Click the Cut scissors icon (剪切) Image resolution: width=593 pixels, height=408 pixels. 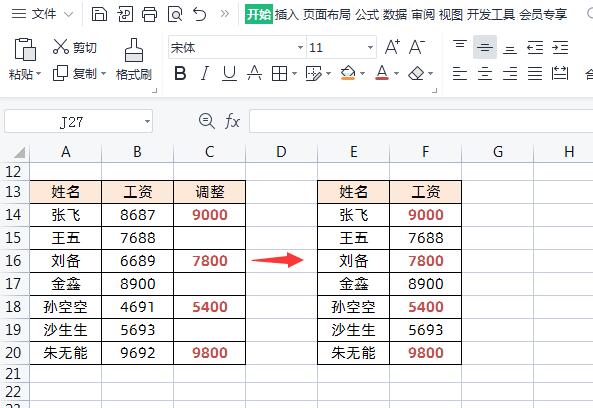coord(61,47)
